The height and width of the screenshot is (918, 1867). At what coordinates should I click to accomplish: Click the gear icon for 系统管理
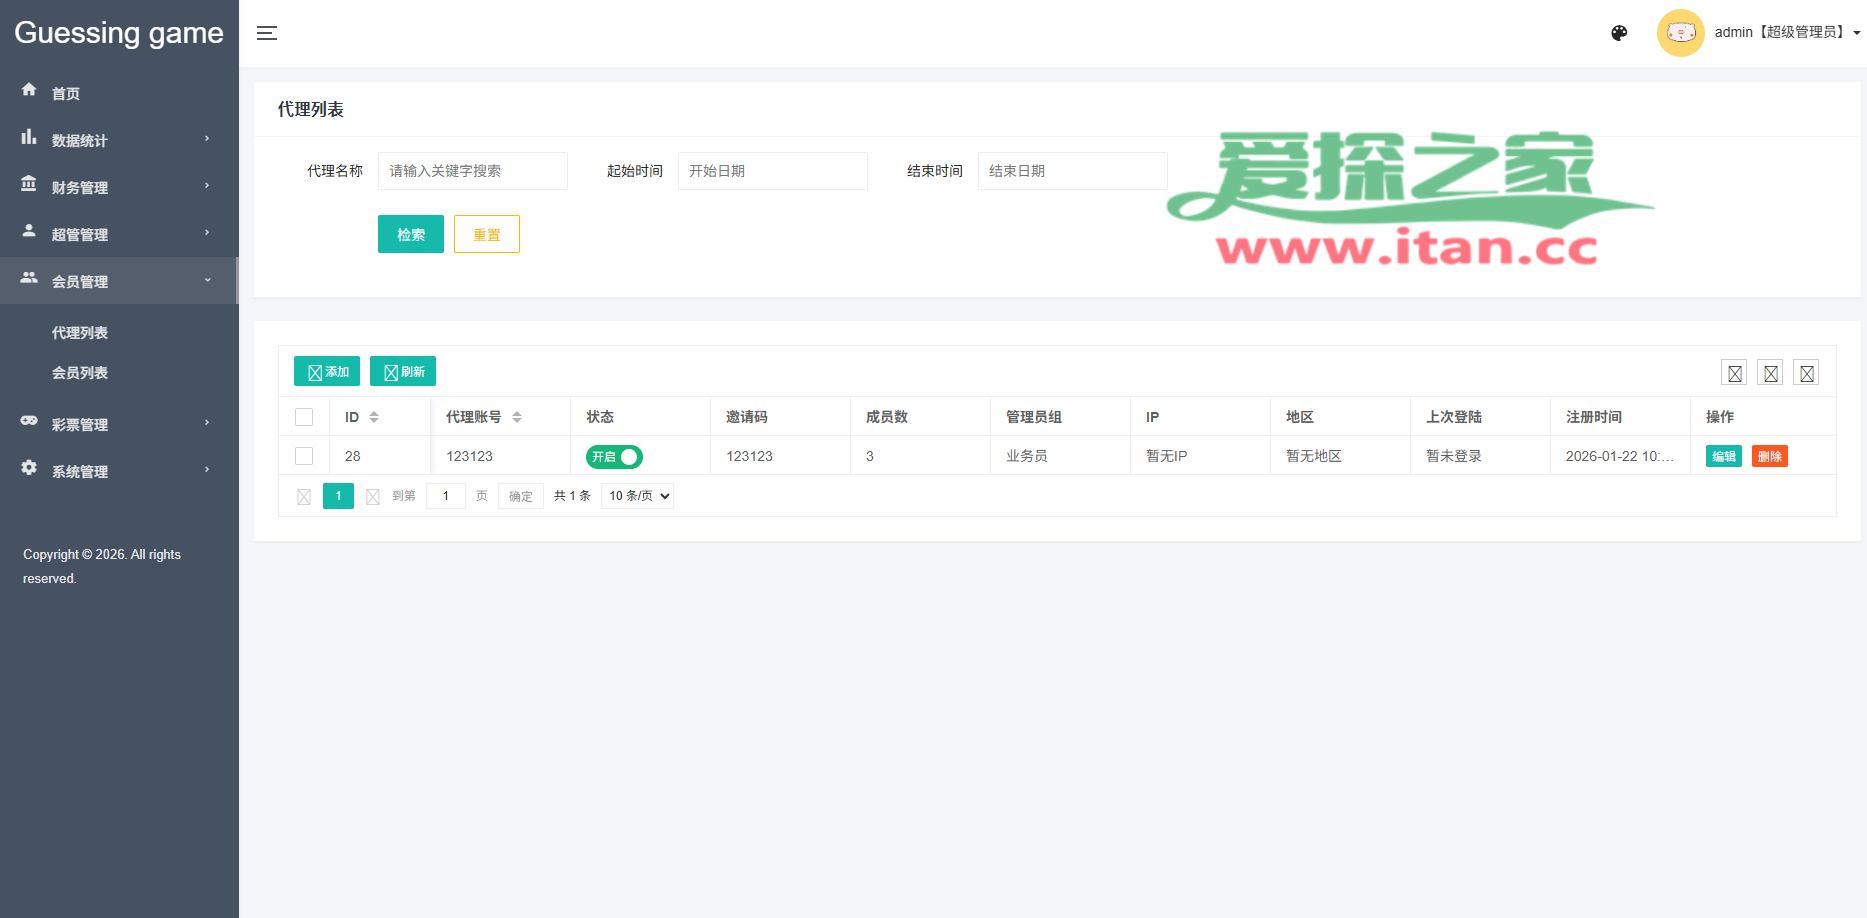click(29, 468)
